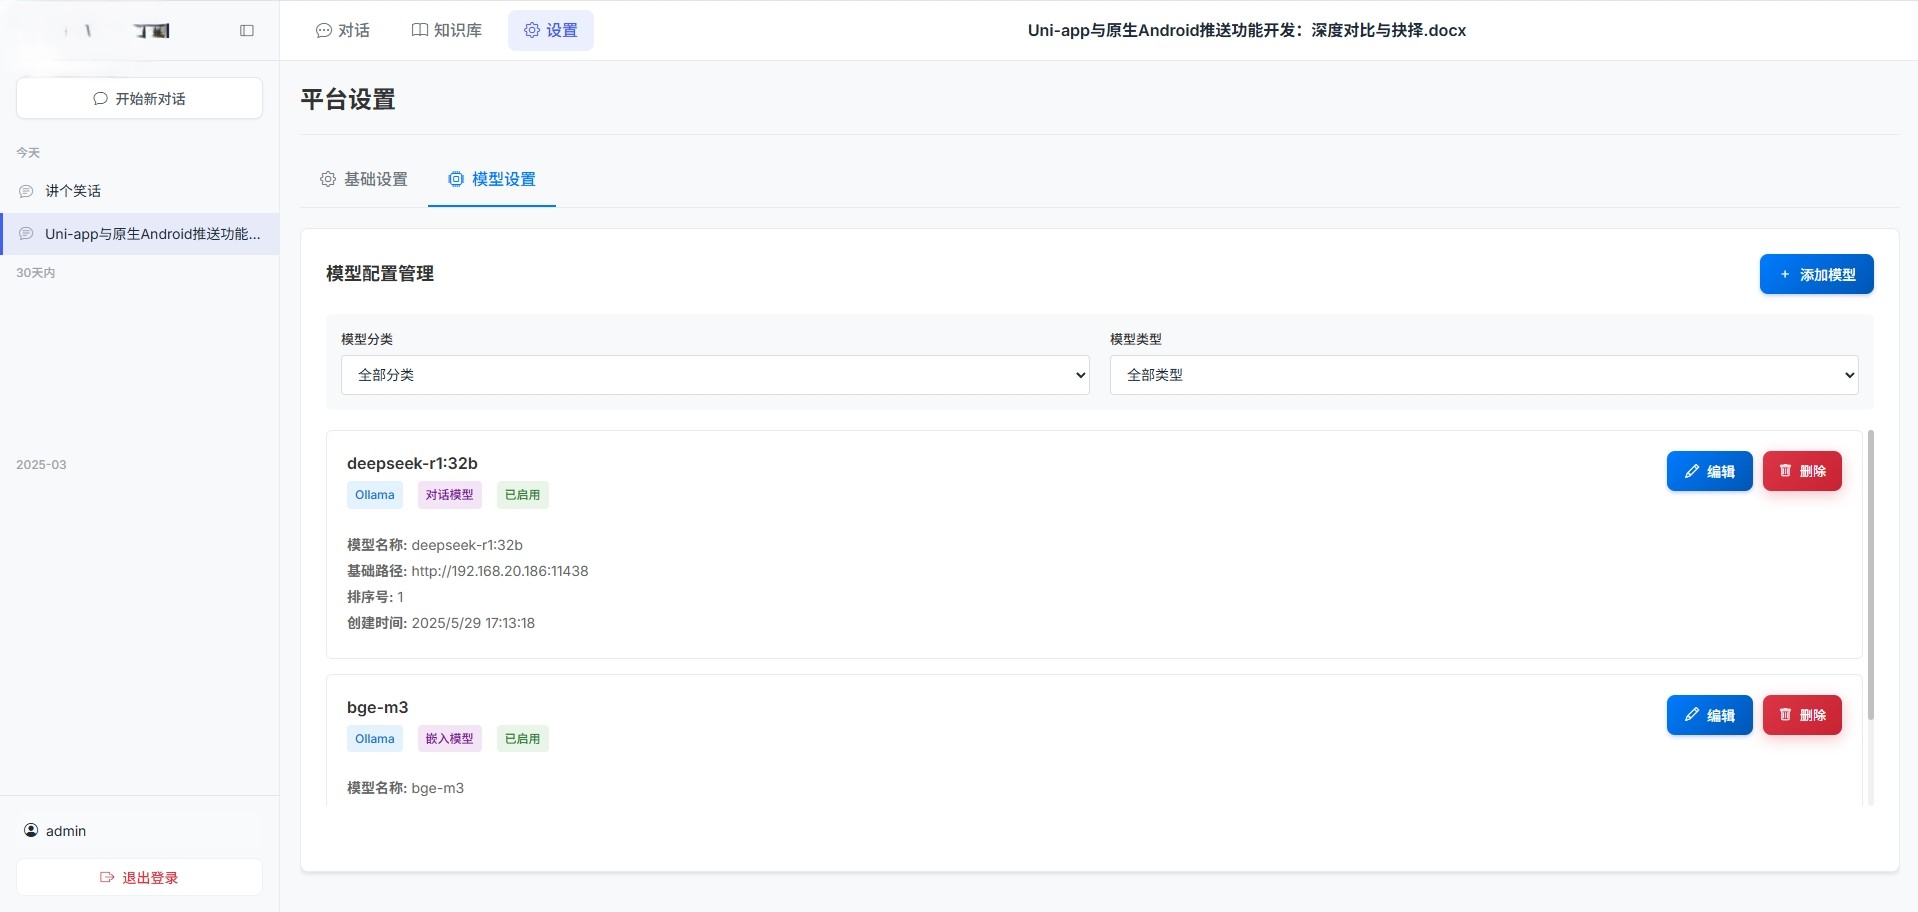The width and height of the screenshot is (1918, 912).
Task: Click the 已启用 enabled status badge on deepseek-r1:32b
Action: tap(522, 494)
